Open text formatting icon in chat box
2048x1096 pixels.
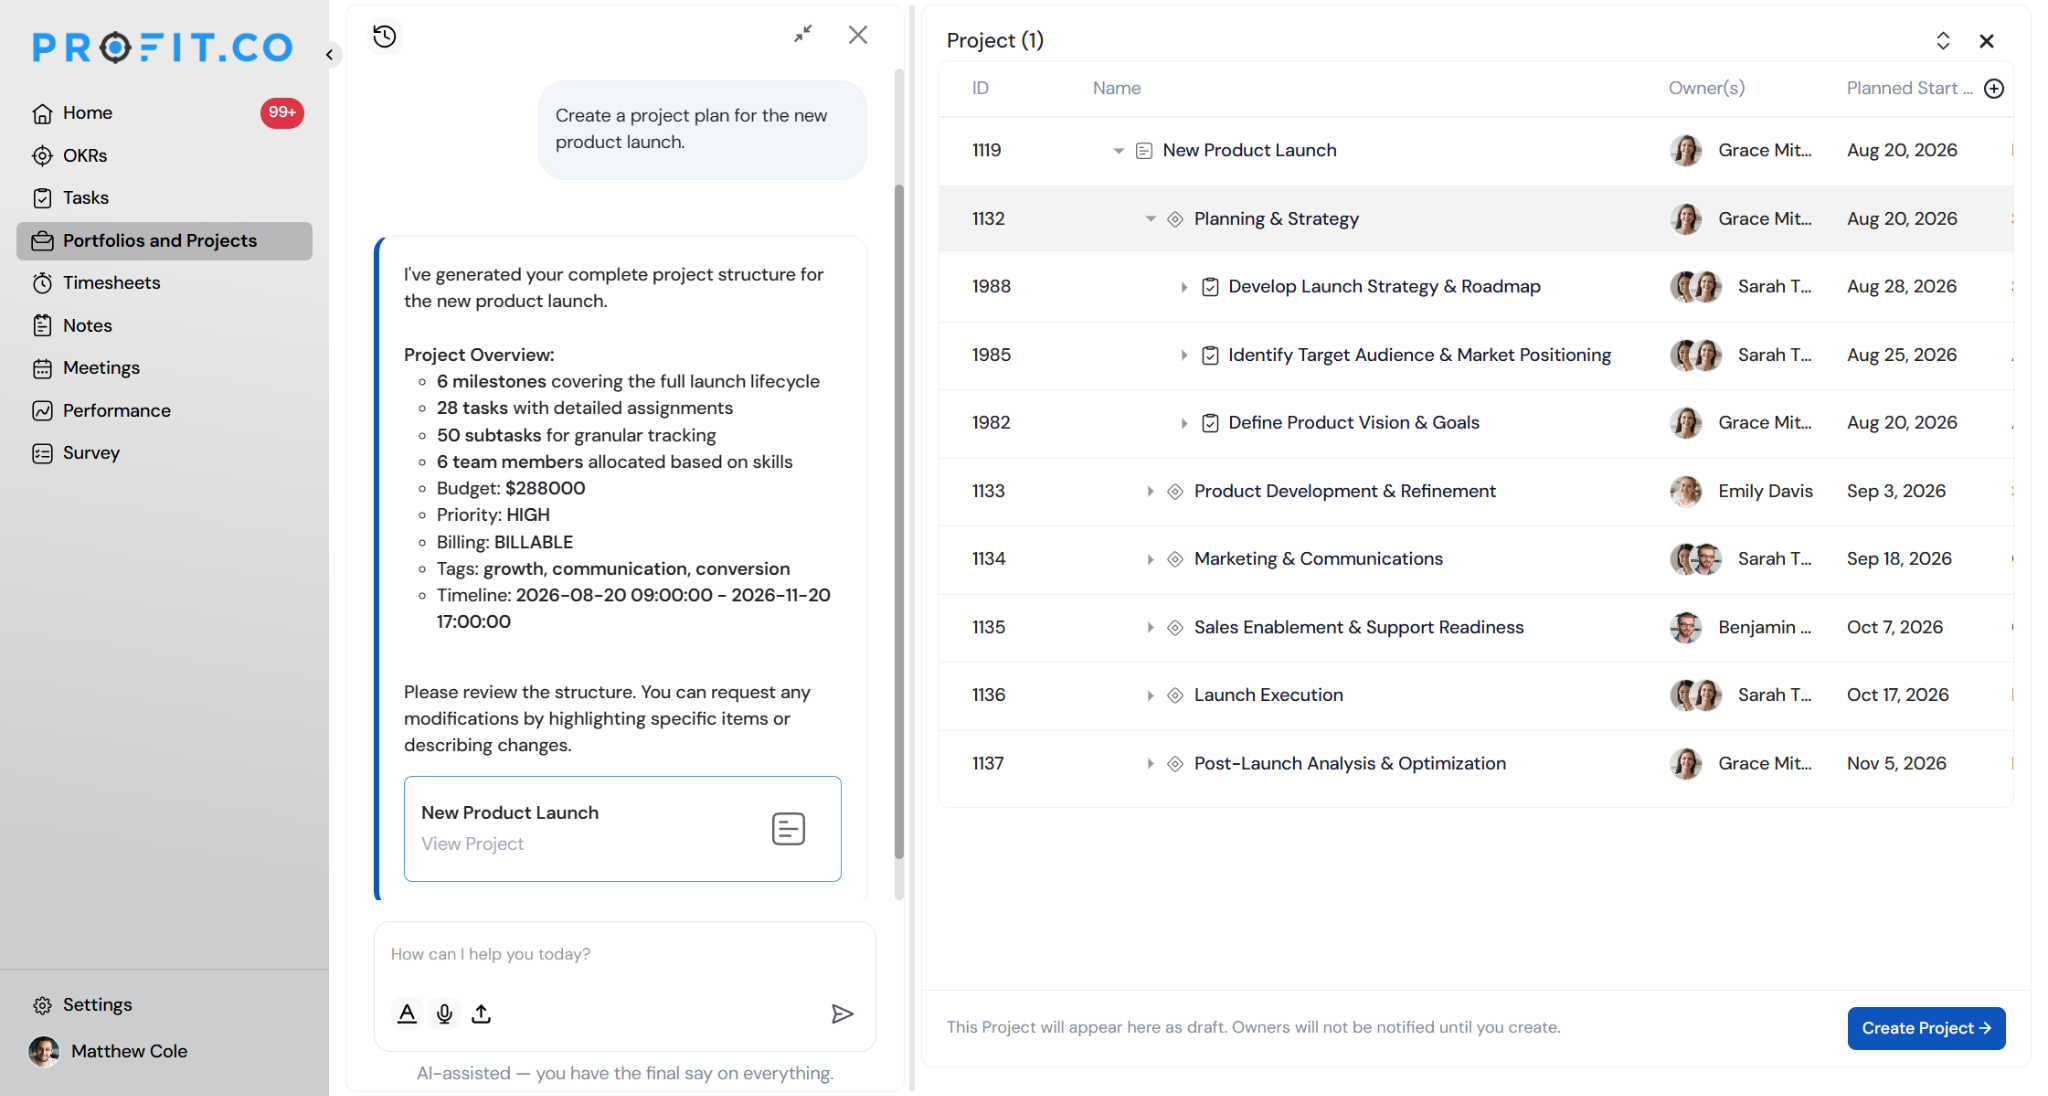pos(407,1014)
